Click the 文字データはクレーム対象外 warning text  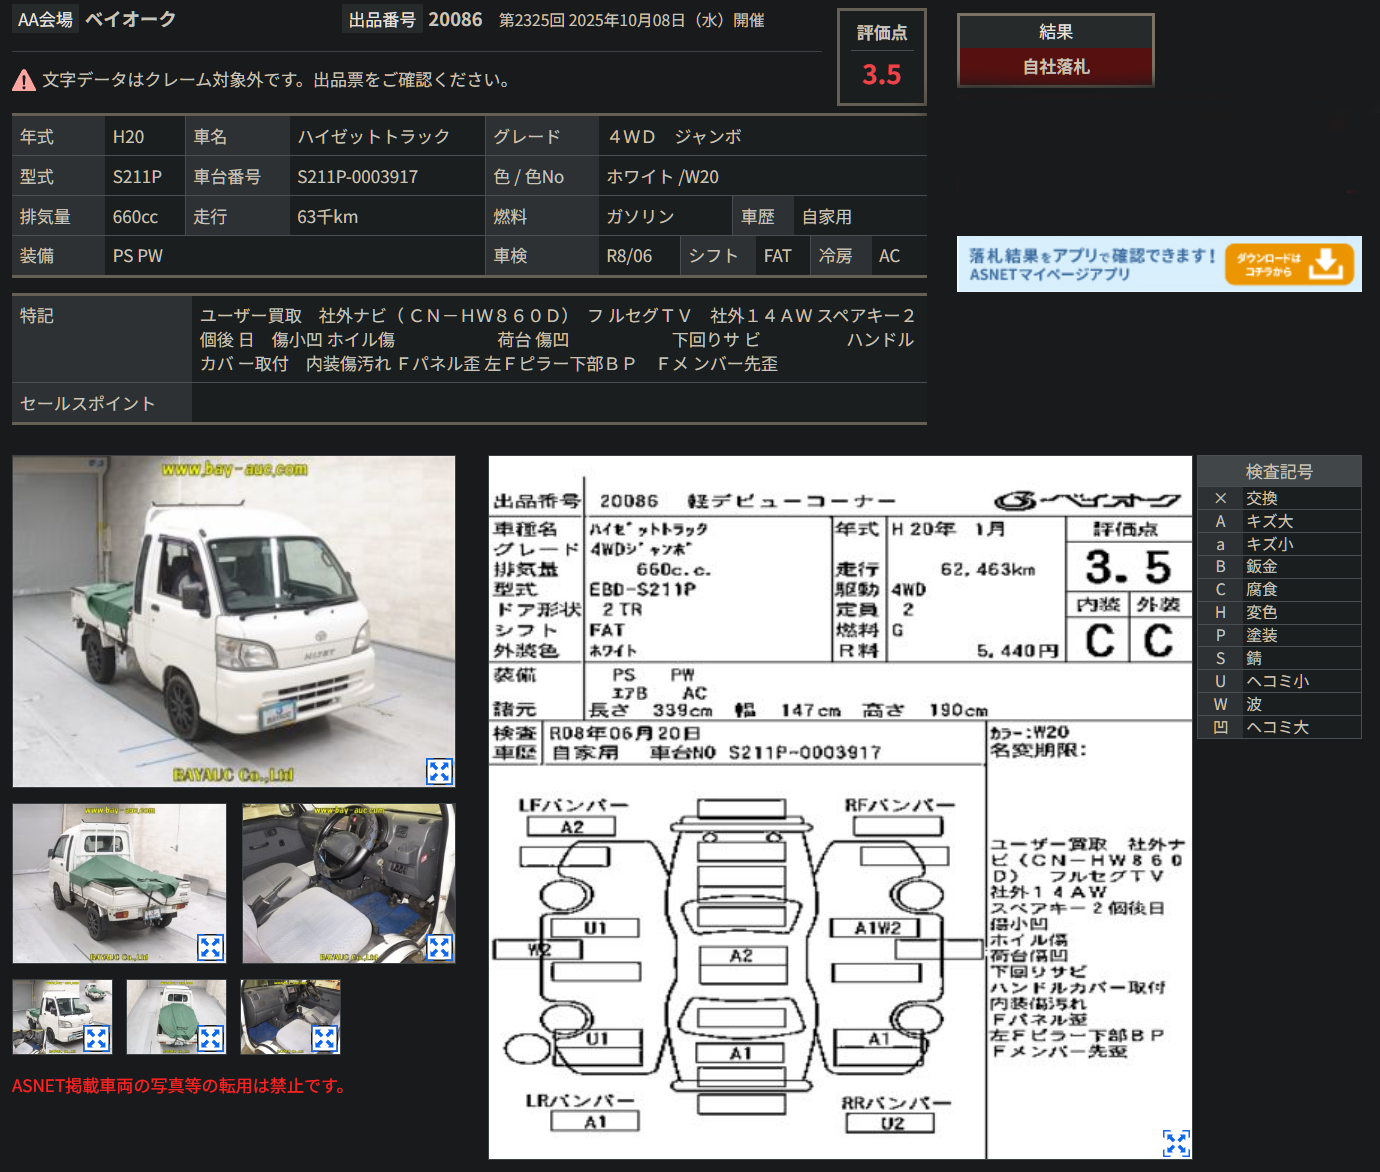(x=276, y=80)
